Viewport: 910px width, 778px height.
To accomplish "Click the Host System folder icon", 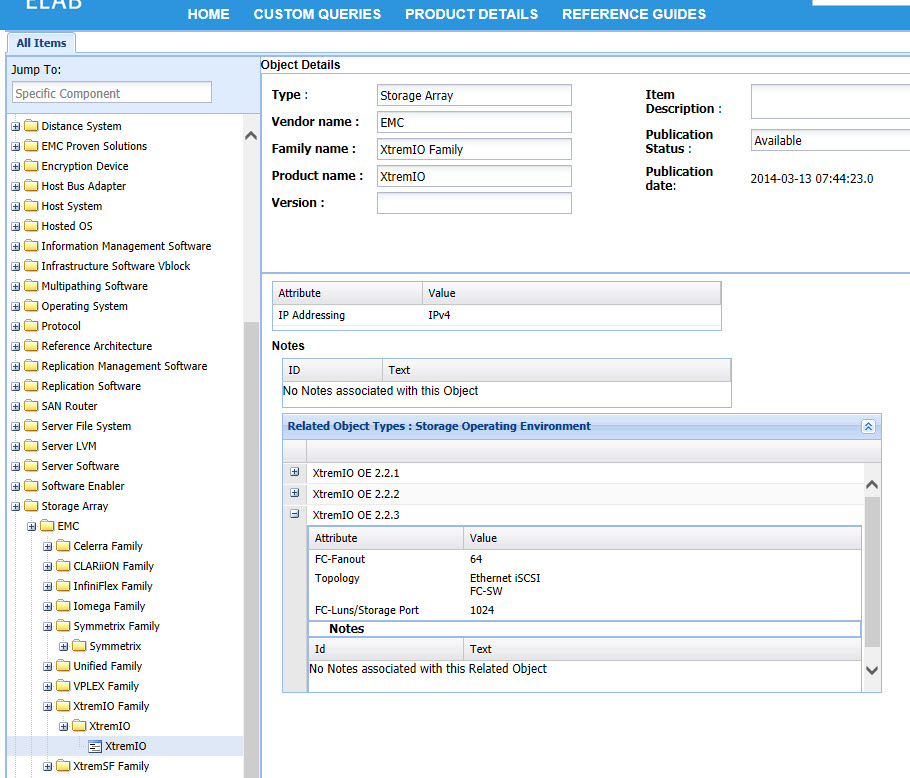I will pos(31,206).
